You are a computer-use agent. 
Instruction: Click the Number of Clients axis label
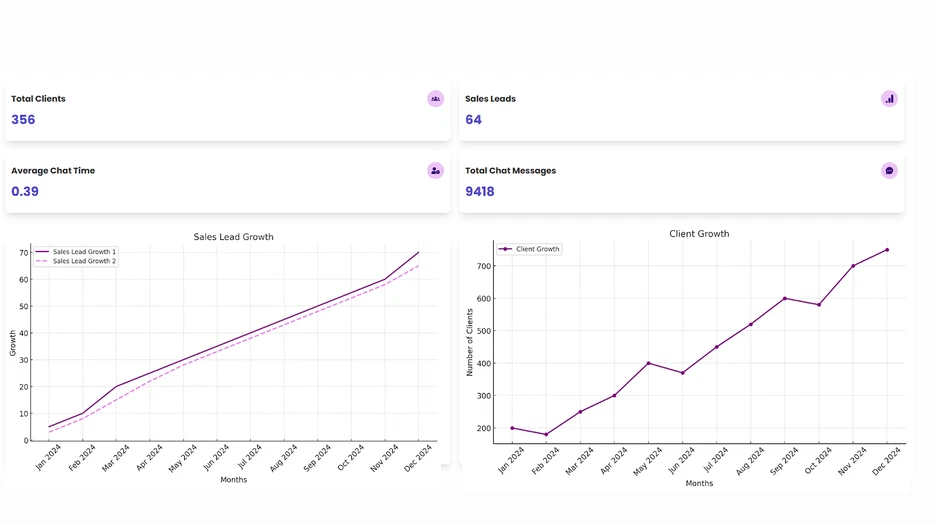(470, 342)
